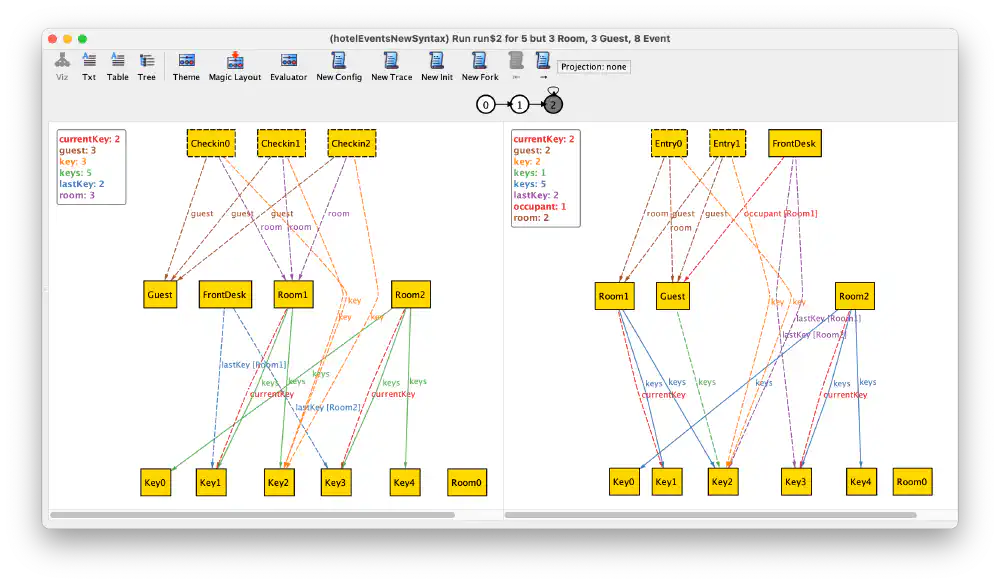Create a New Config
Viewport: 1000px width, 584px height.
339,66
